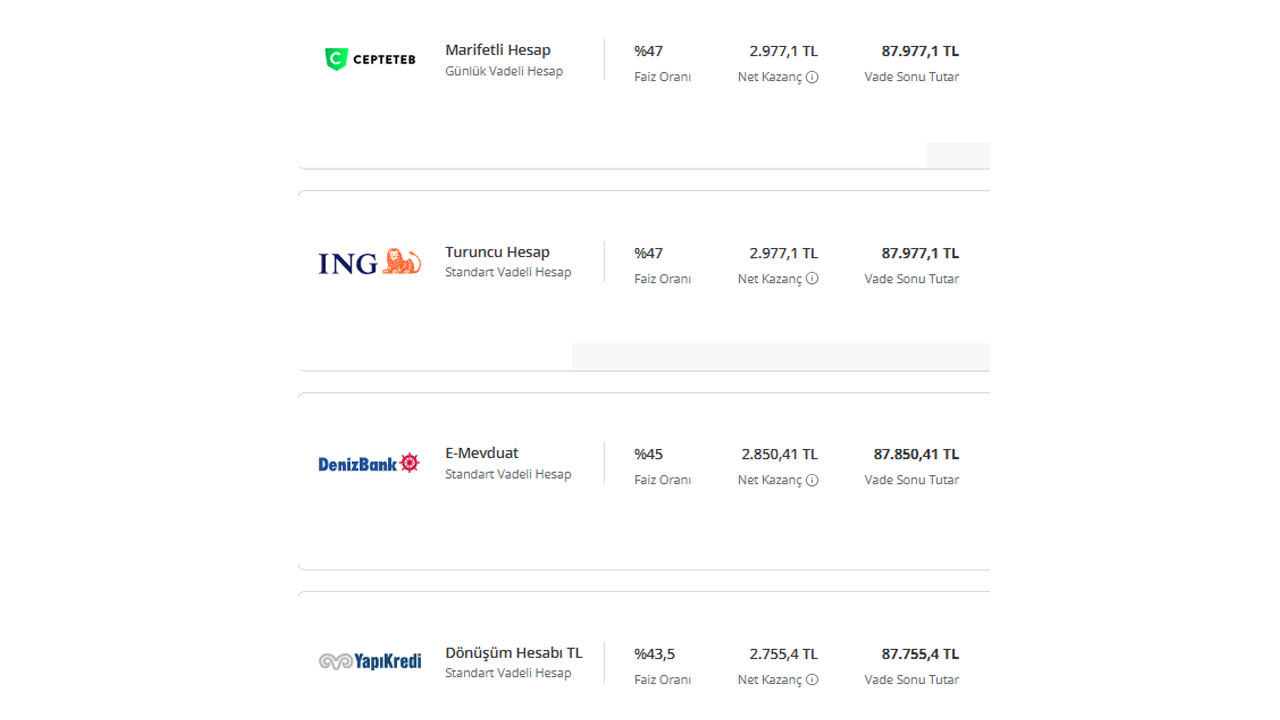Open the E-Mevduat product title

pos(482,453)
